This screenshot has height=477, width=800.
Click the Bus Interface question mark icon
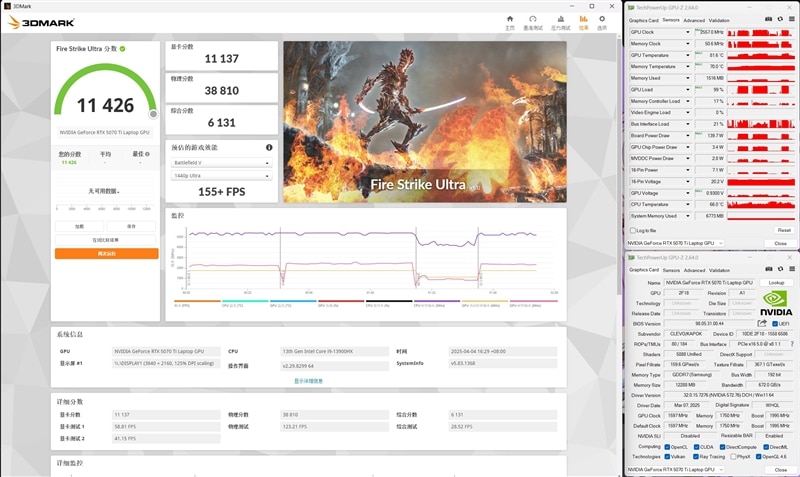coord(790,343)
